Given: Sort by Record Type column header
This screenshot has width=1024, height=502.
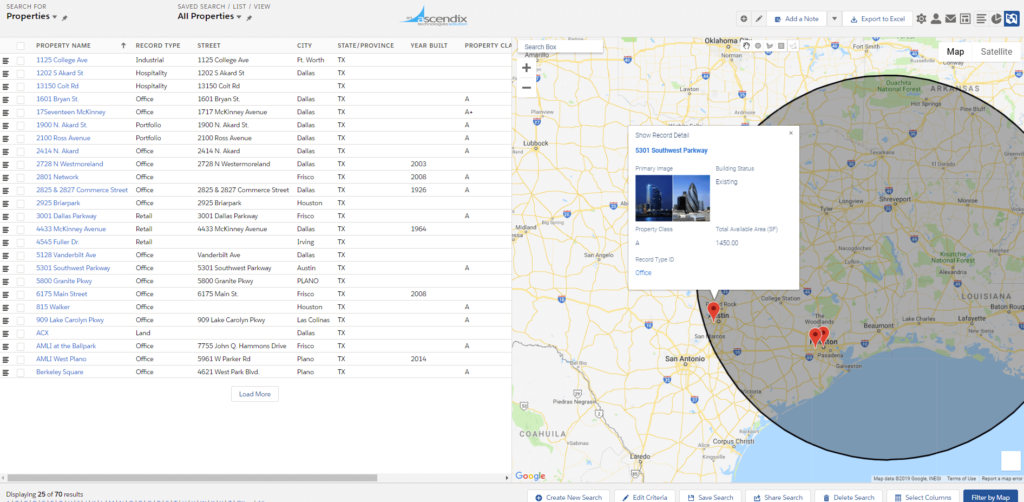Looking at the screenshot, I should pyautogui.click(x=158, y=46).
